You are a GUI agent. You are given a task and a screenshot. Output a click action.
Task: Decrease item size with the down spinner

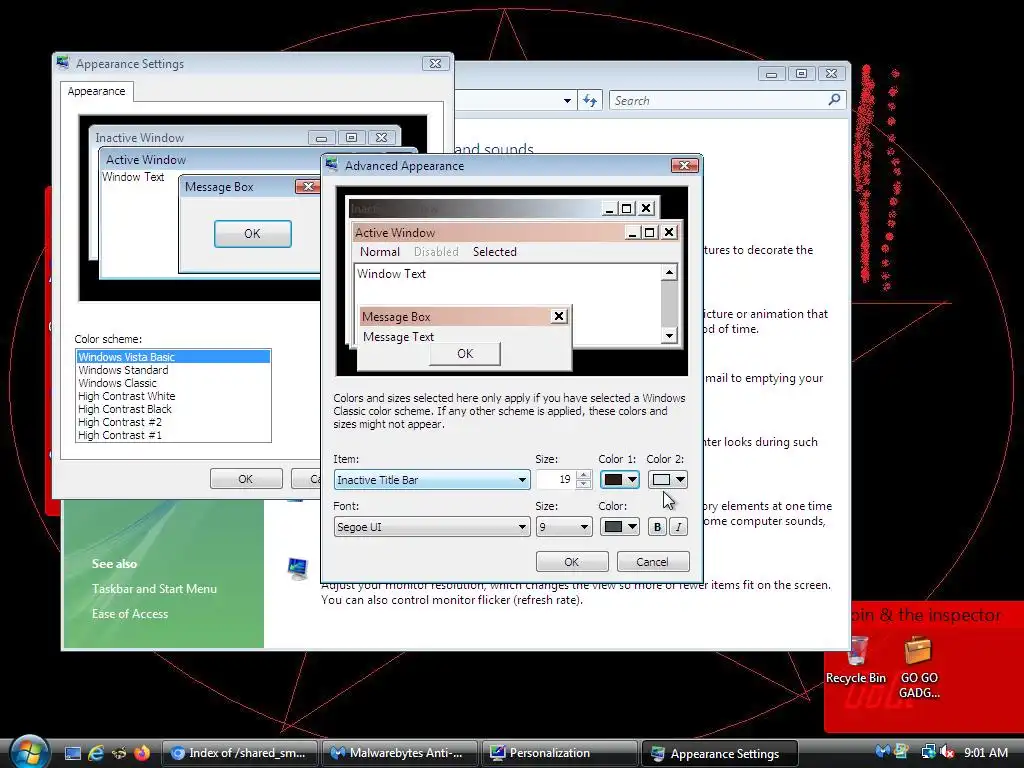583,485
